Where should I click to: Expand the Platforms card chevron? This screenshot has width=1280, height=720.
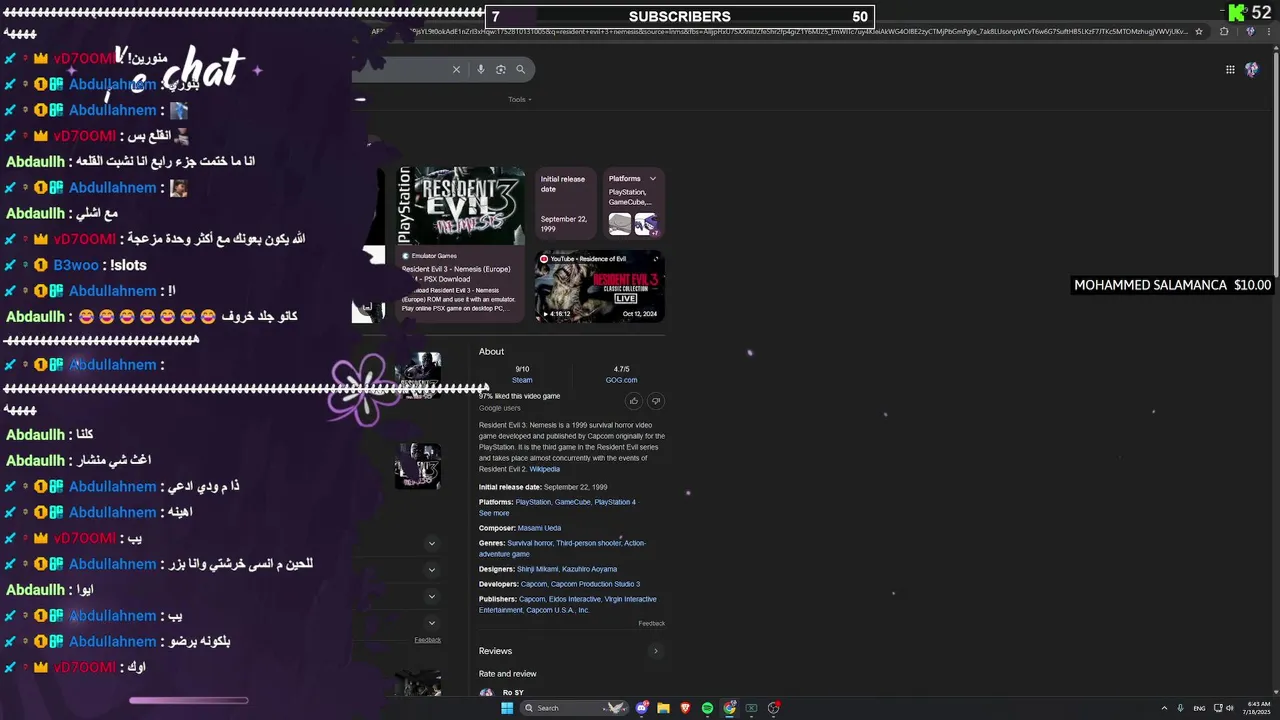pos(653,179)
